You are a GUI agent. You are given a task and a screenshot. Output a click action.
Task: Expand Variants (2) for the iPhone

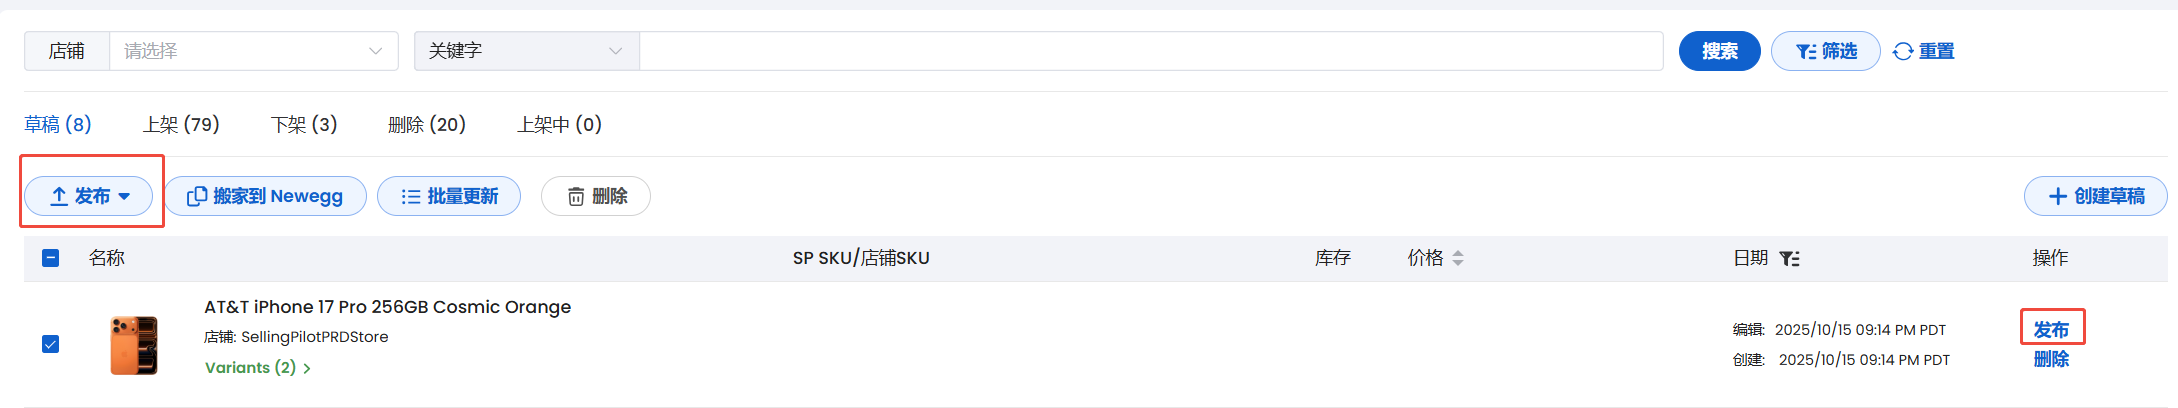pyautogui.click(x=257, y=368)
